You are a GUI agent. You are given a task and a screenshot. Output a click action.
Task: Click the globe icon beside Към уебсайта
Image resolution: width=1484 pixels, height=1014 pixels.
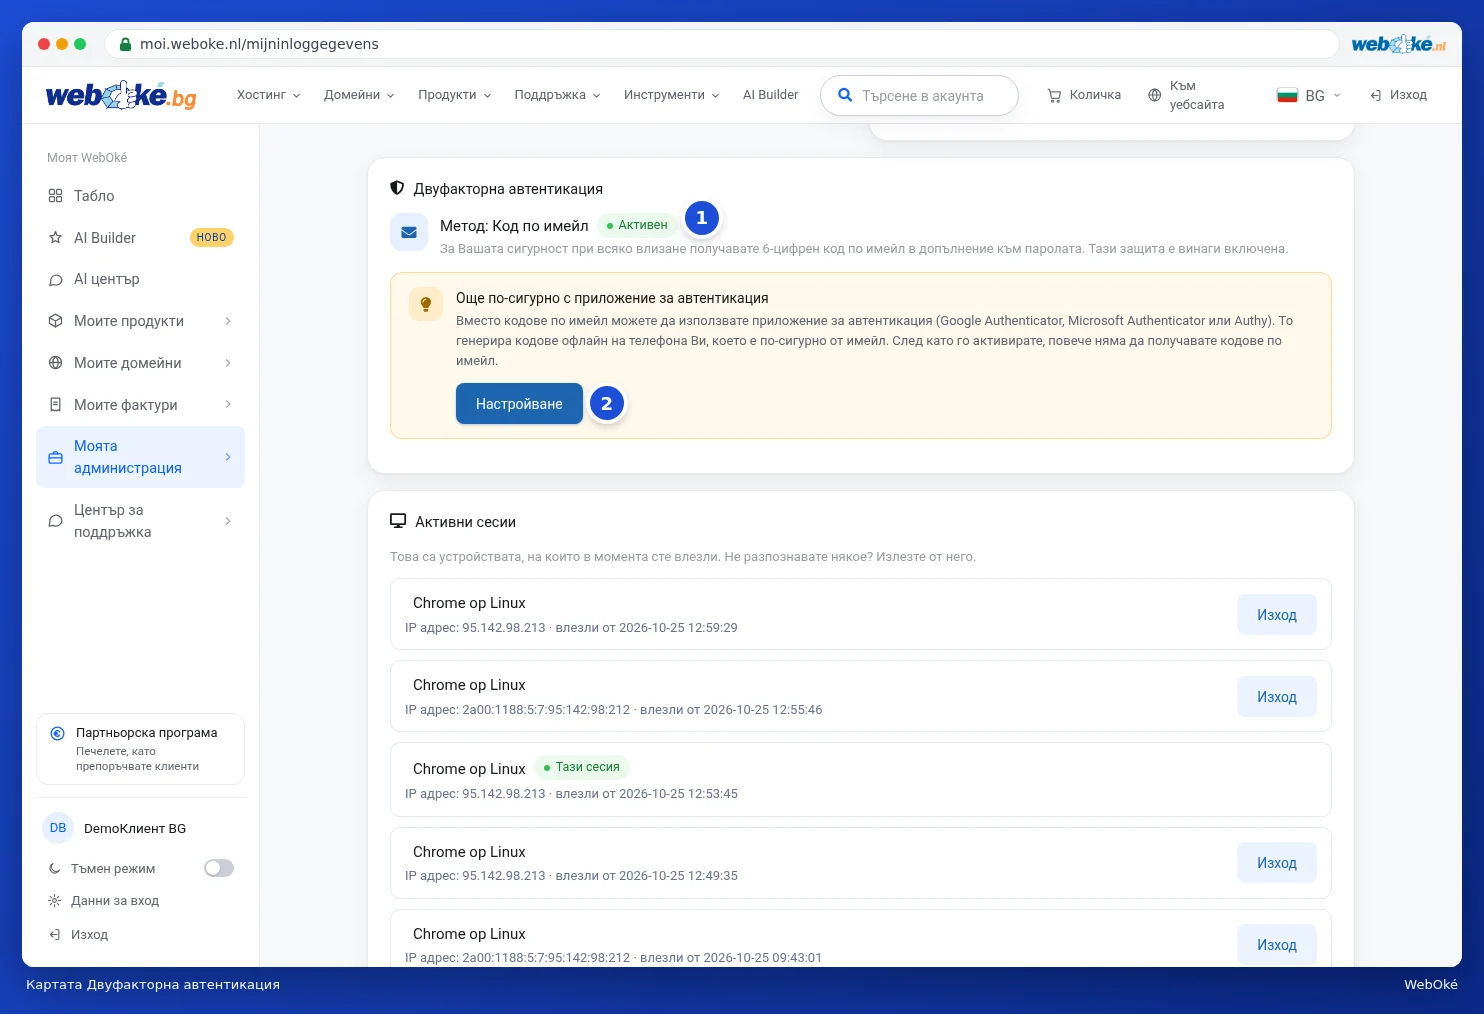click(x=1155, y=96)
